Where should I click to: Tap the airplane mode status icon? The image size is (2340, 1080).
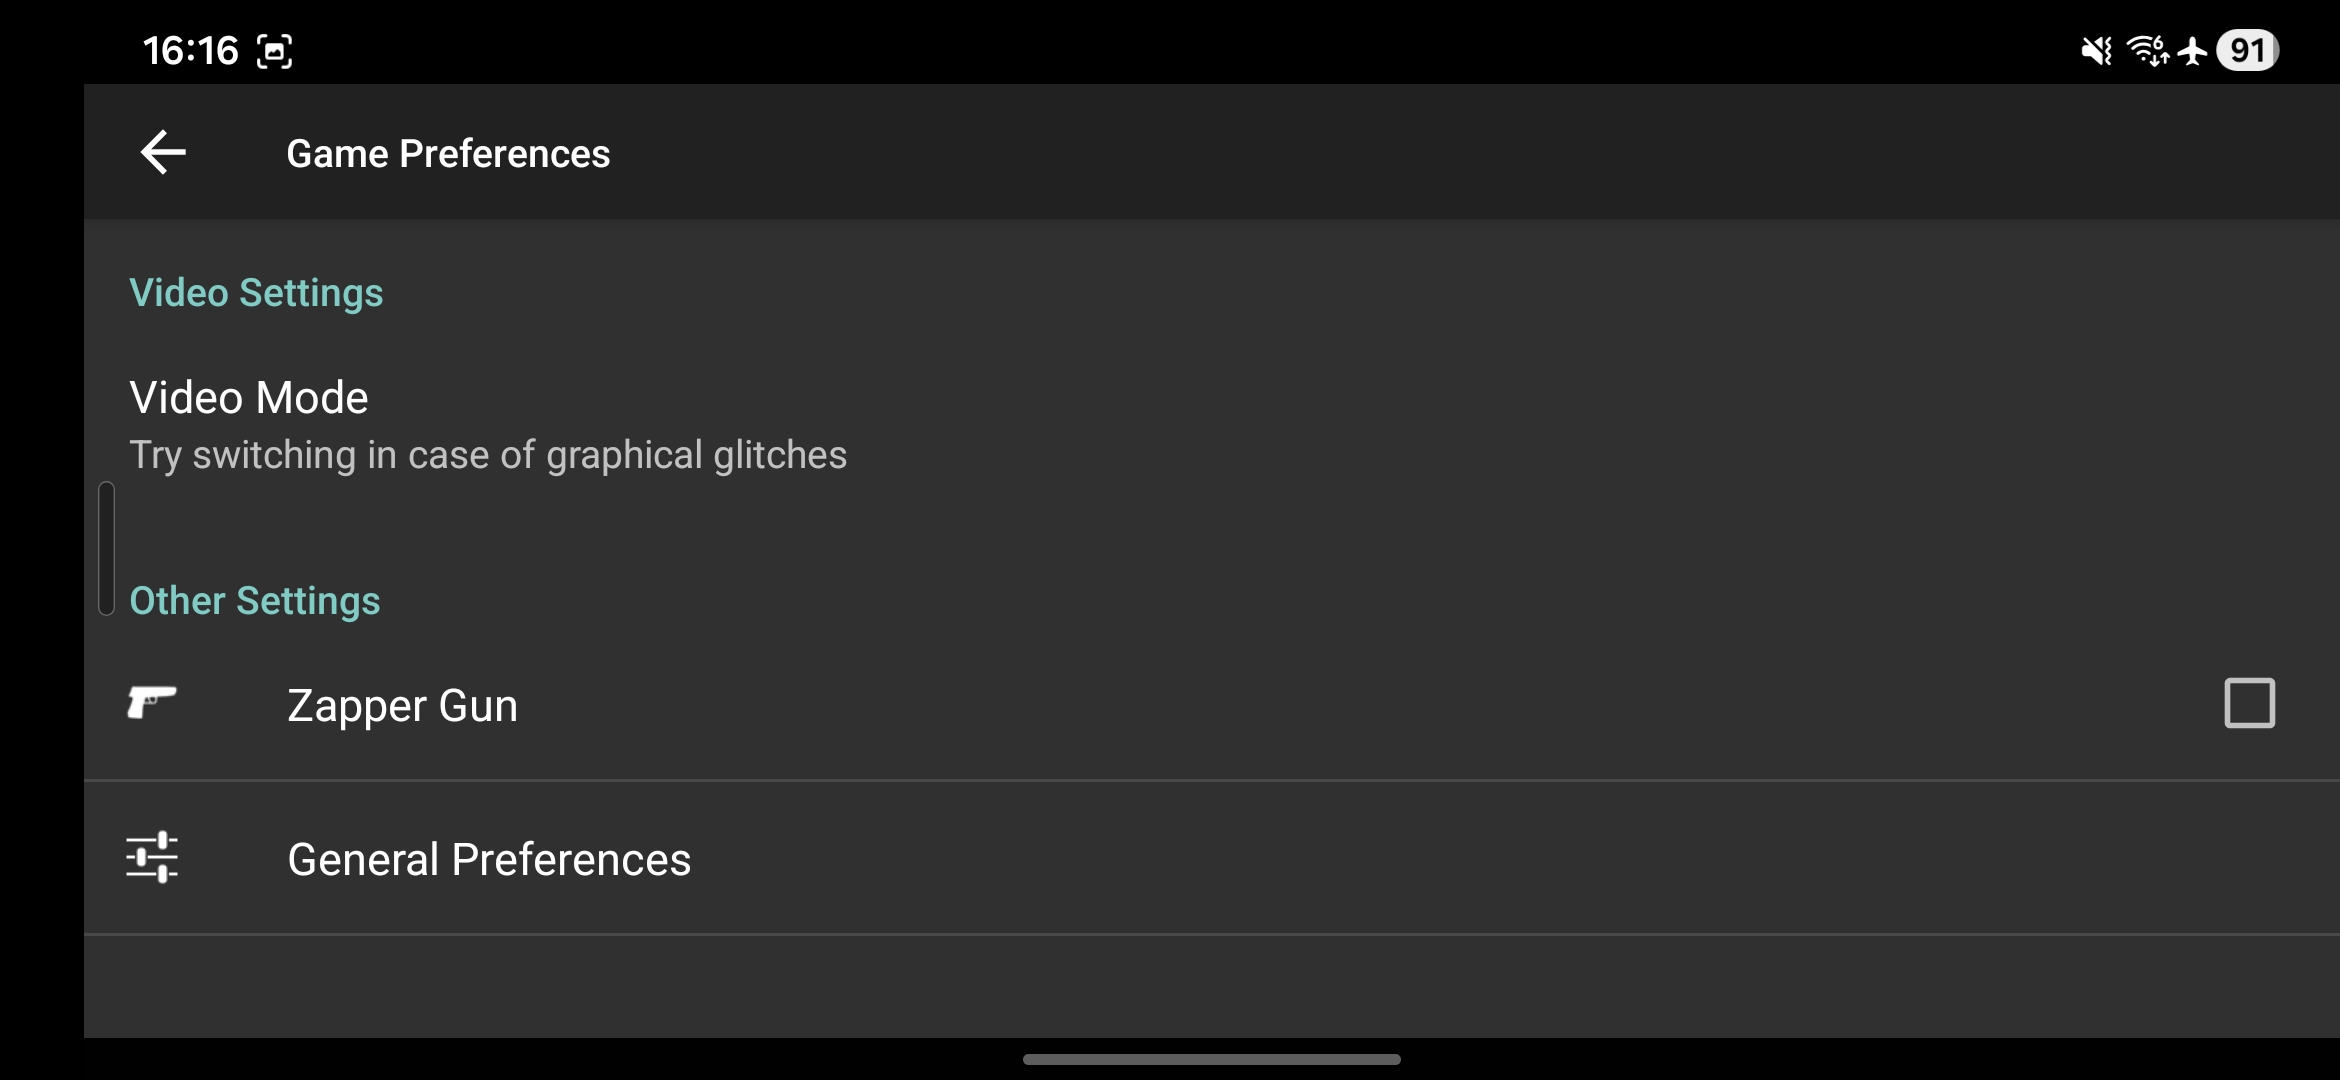pyautogui.click(x=2193, y=50)
